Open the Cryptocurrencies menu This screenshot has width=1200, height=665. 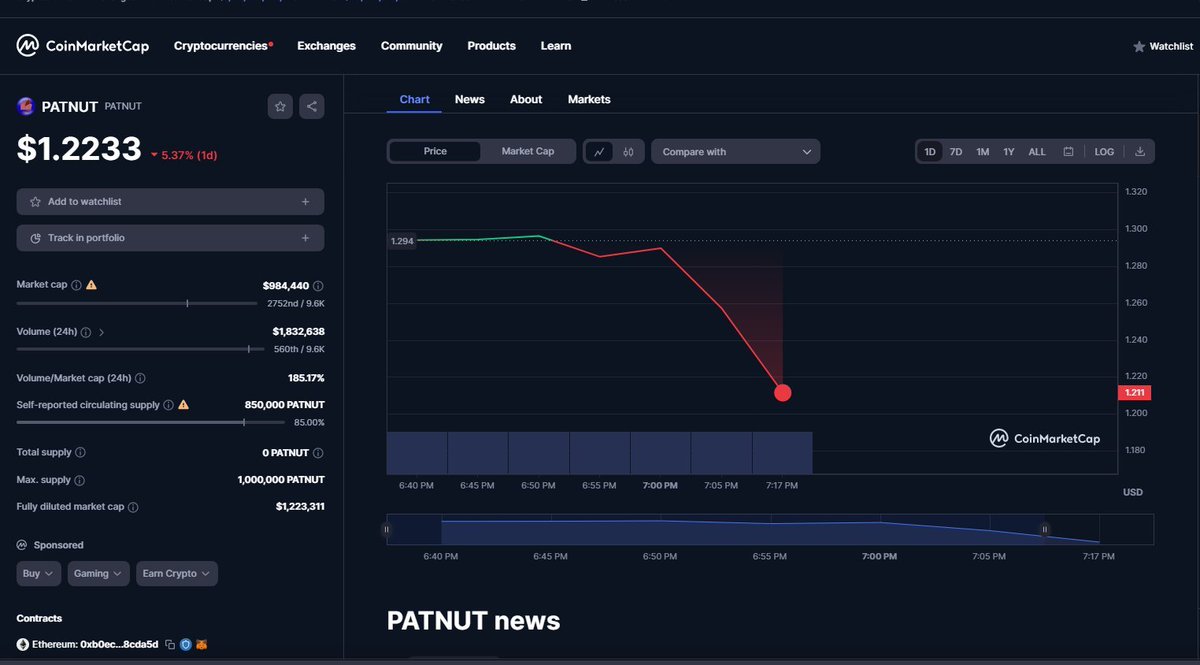220,45
